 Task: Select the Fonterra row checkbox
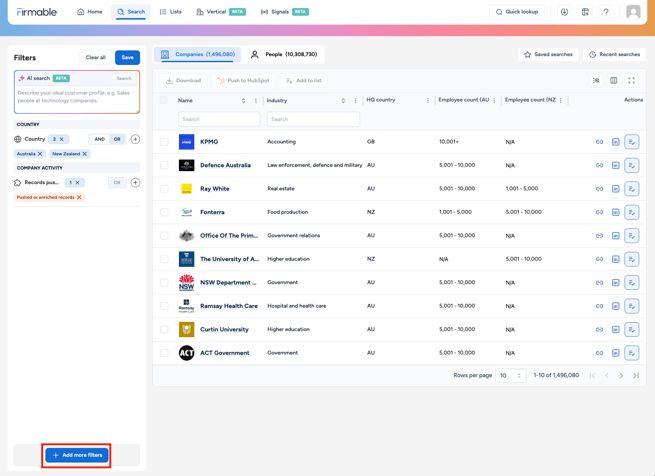point(164,212)
